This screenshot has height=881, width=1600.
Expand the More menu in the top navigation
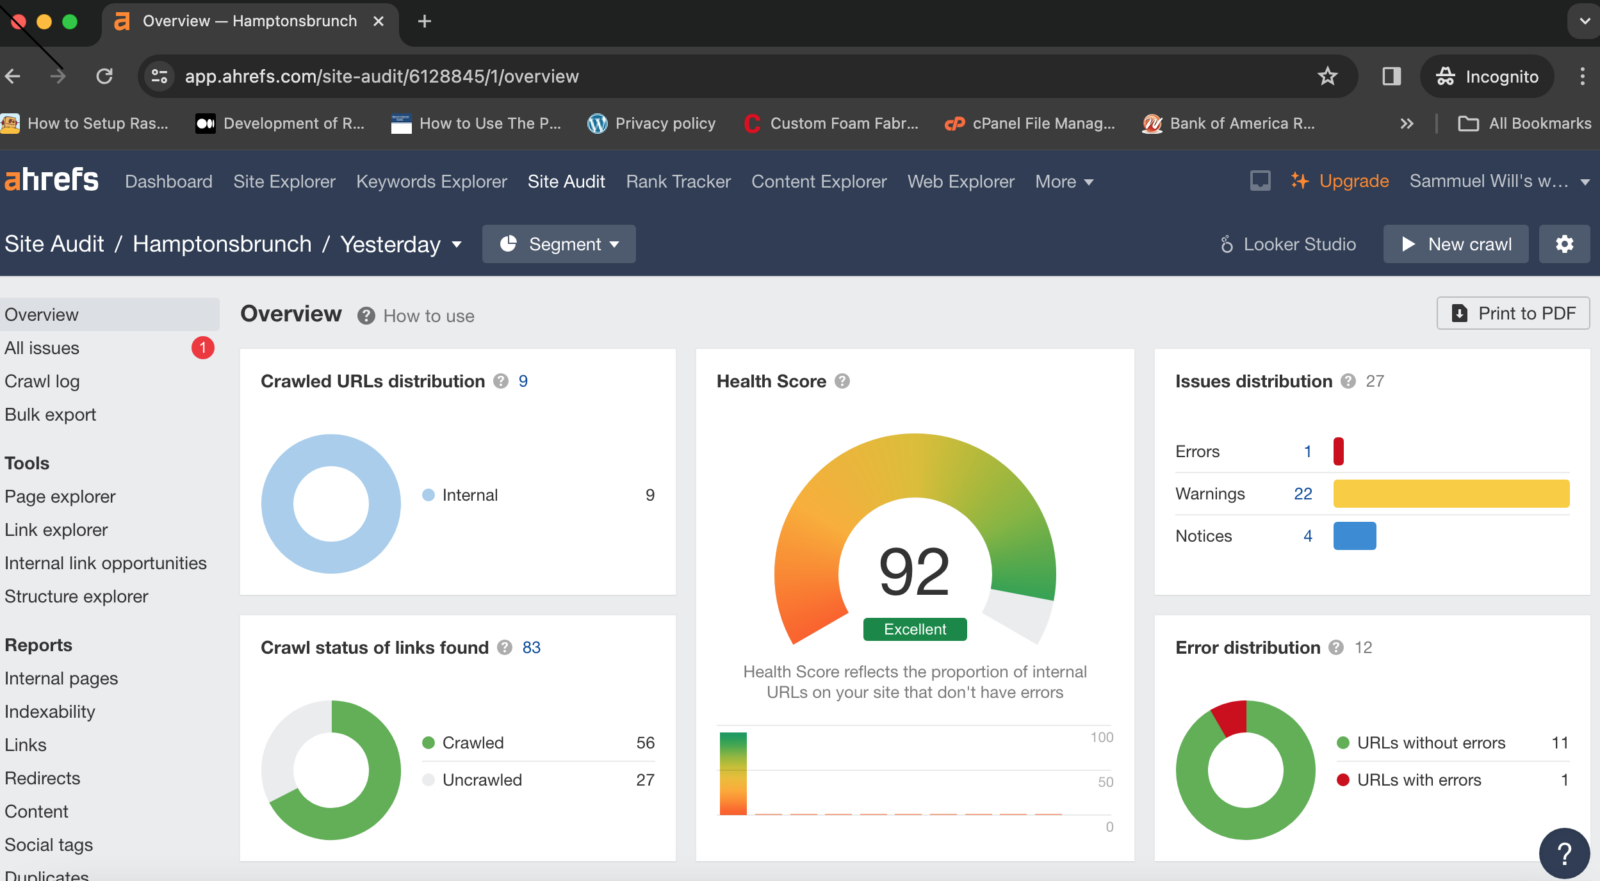pyautogui.click(x=1064, y=181)
